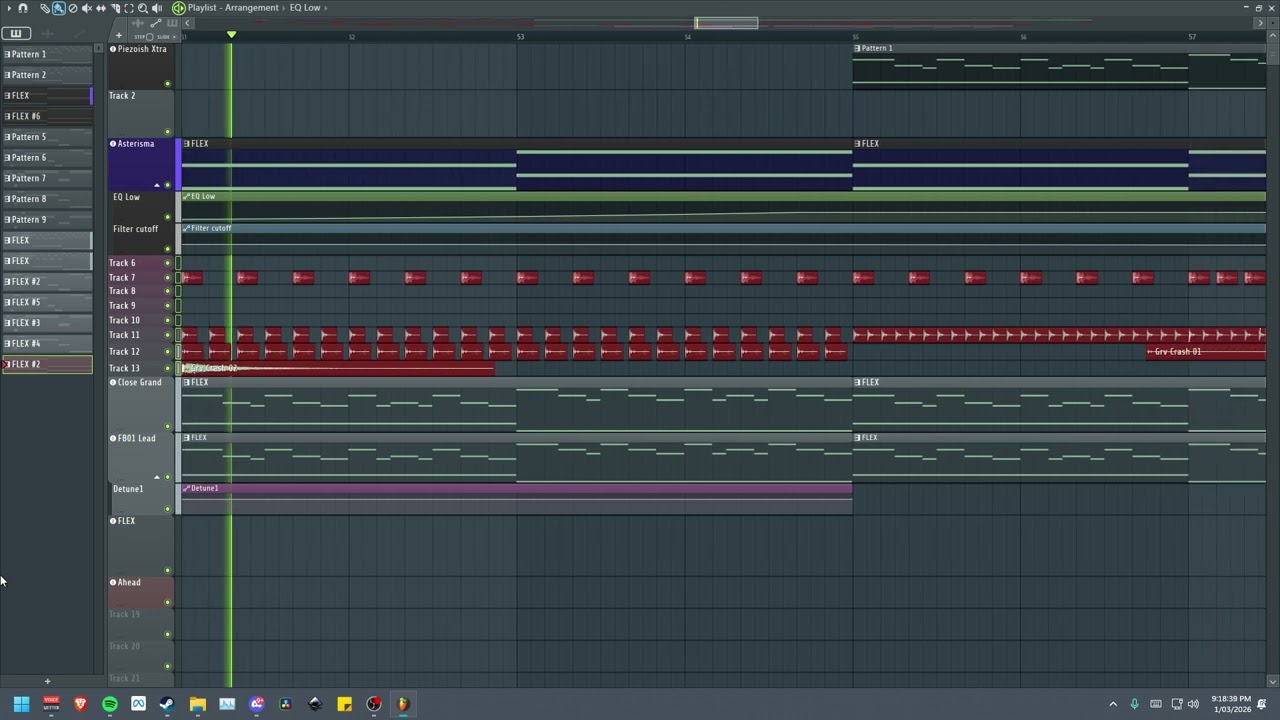This screenshot has height=720, width=1280.
Task: Open Spotify from the taskbar
Action: (x=110, y=704)
